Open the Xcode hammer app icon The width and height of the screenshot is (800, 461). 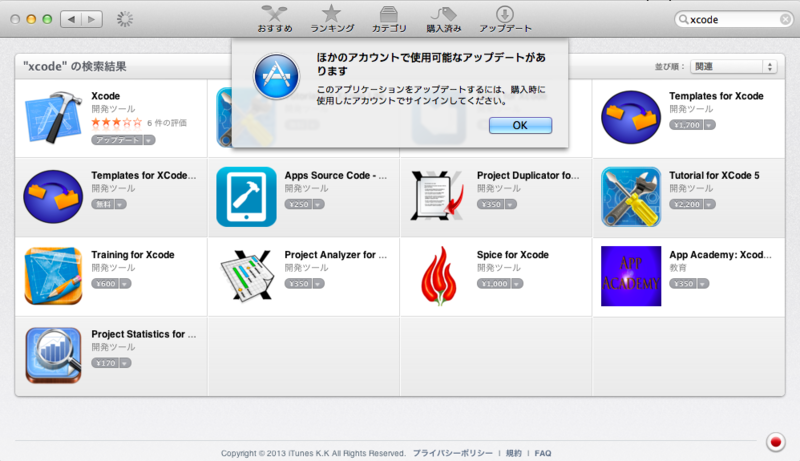(53, 118)
